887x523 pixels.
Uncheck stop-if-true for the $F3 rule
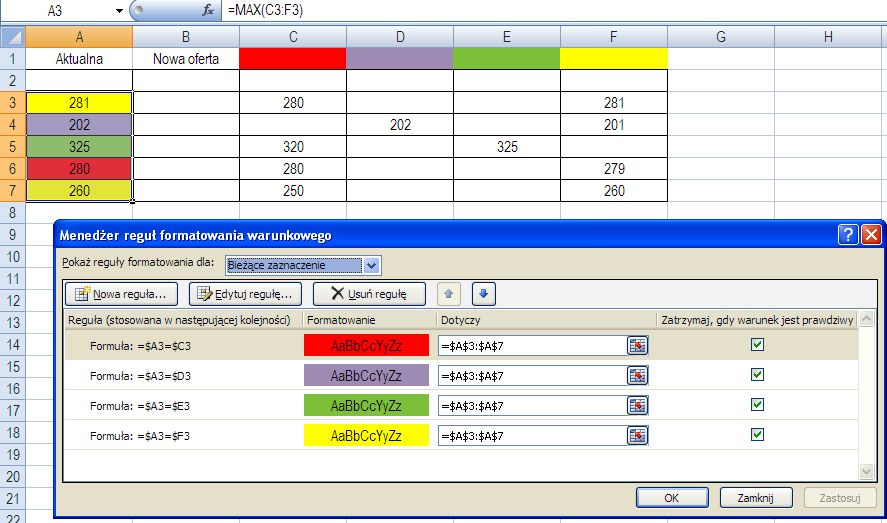coord(757,434)
